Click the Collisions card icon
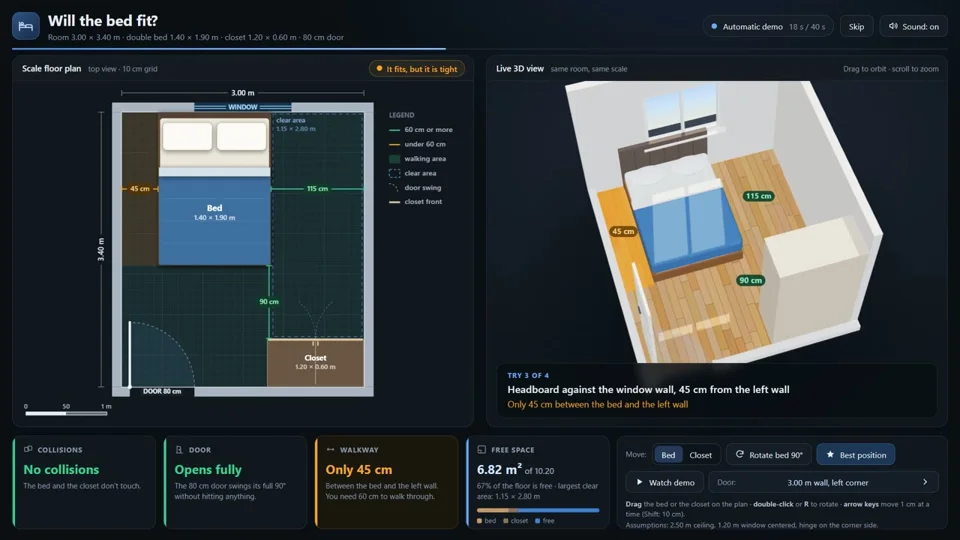The width and height of the screenshot is (960, 540). pyautogui.click(x=28, y=449)
